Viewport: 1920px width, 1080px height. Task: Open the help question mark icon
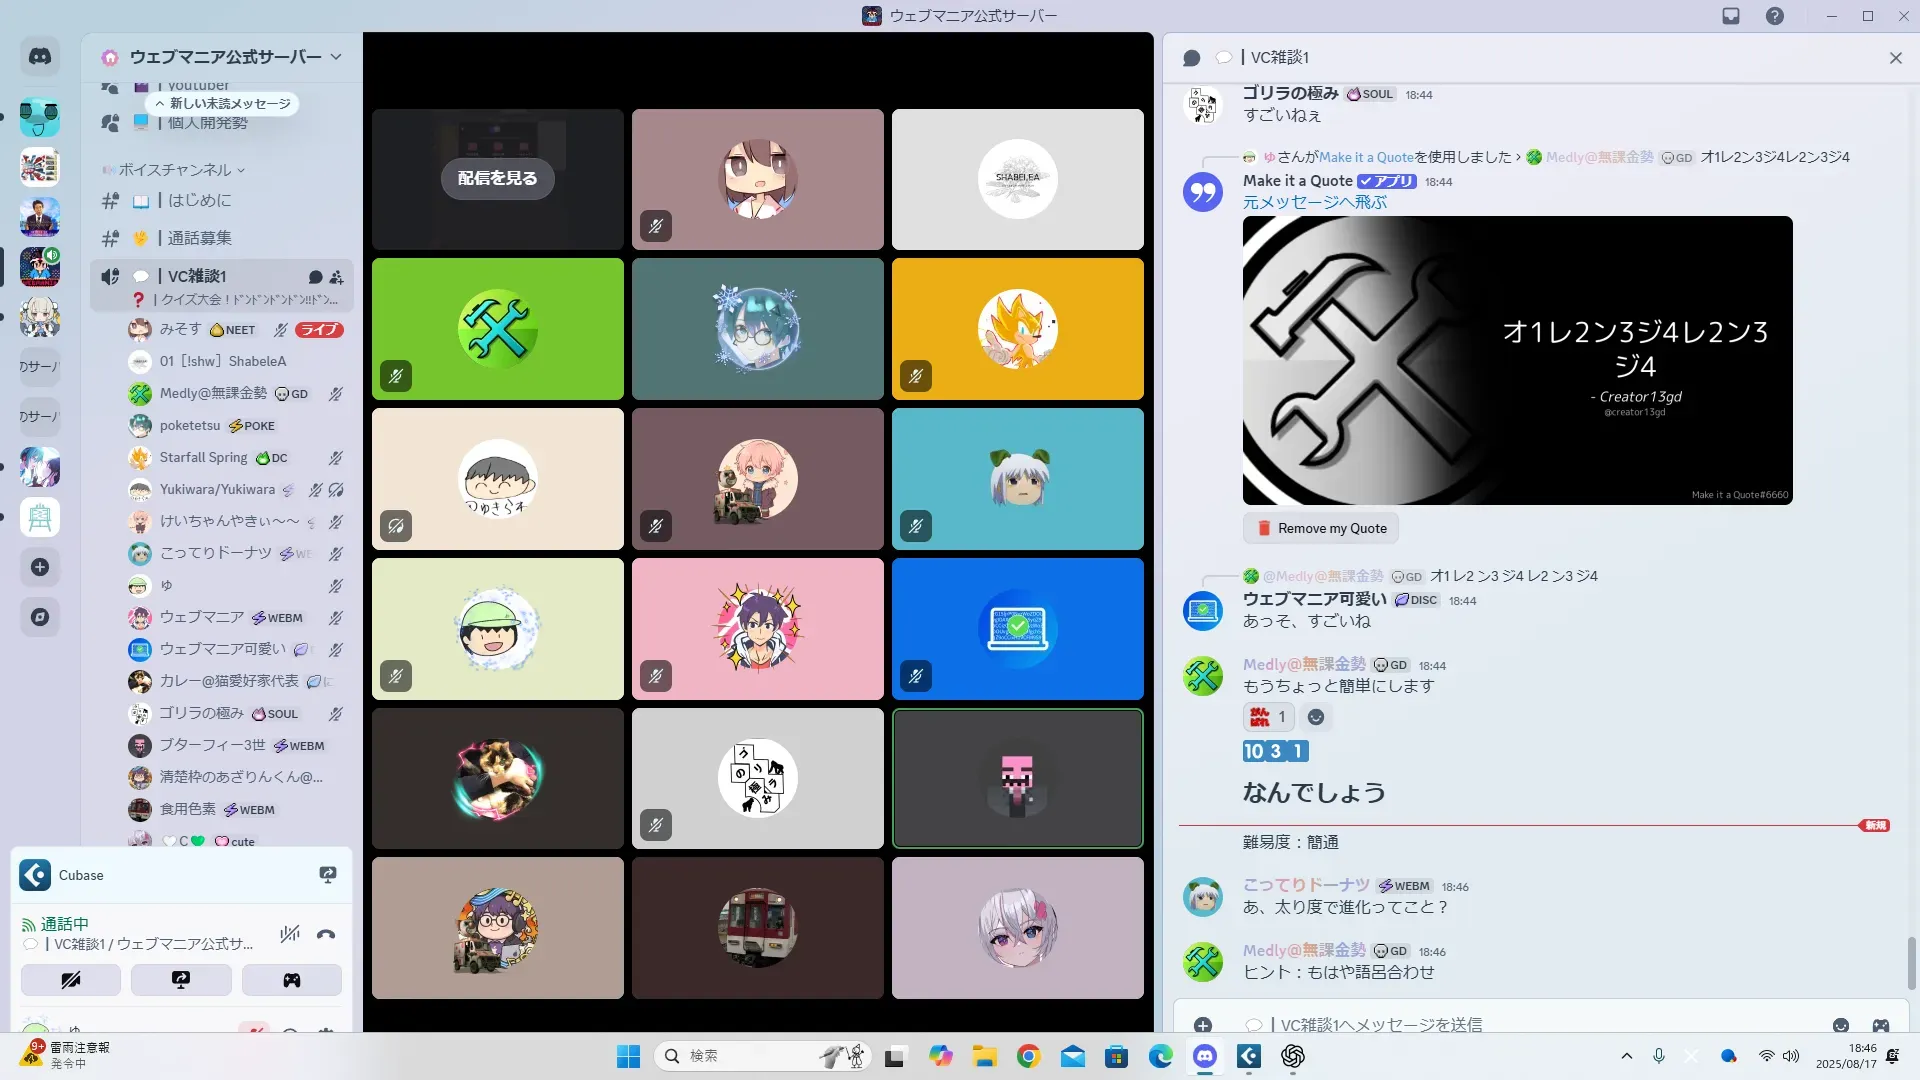(x=1774, y=16)
